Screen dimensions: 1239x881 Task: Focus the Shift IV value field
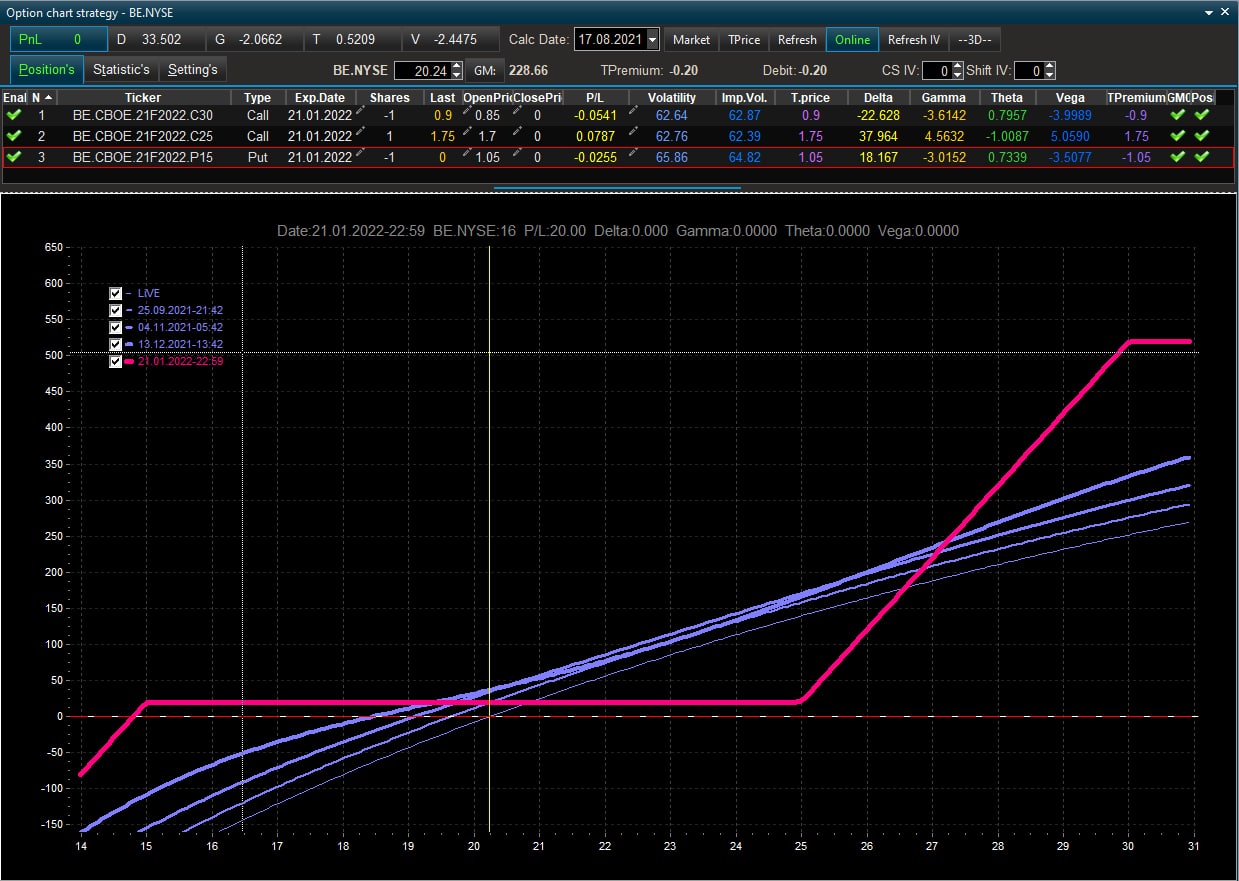1029,70
